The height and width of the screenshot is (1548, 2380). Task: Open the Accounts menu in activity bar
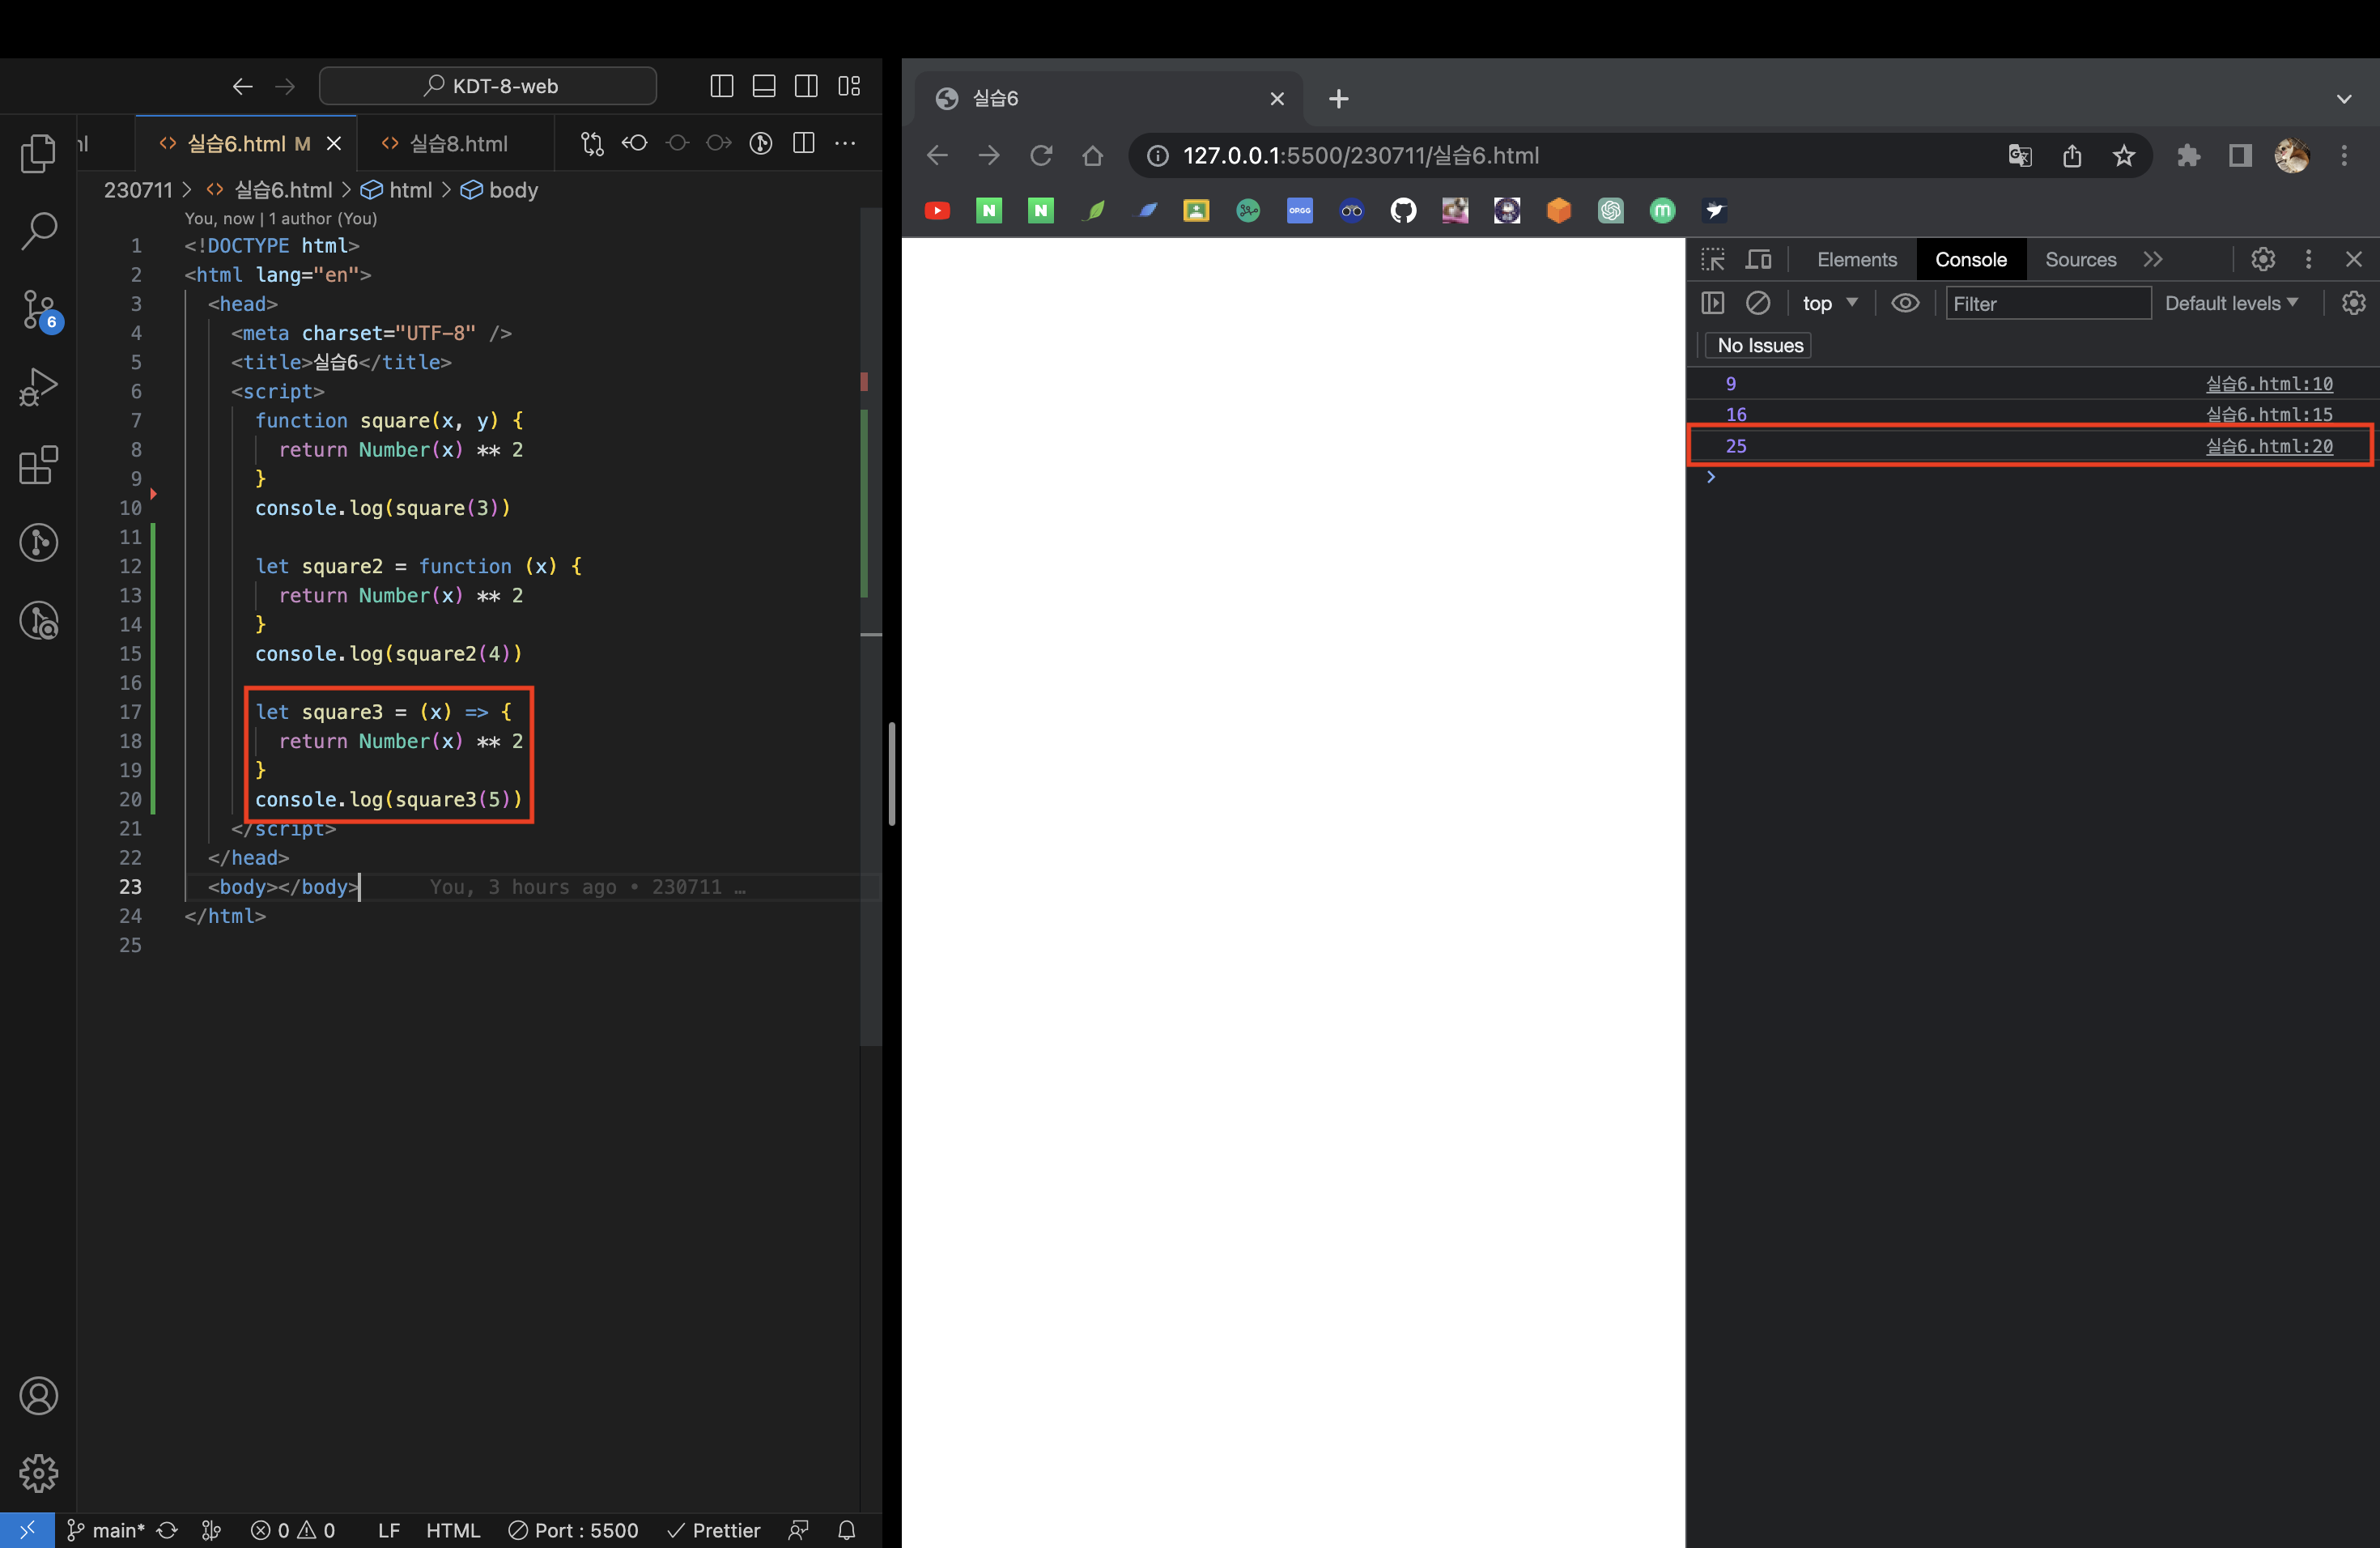coord(38,1395)
